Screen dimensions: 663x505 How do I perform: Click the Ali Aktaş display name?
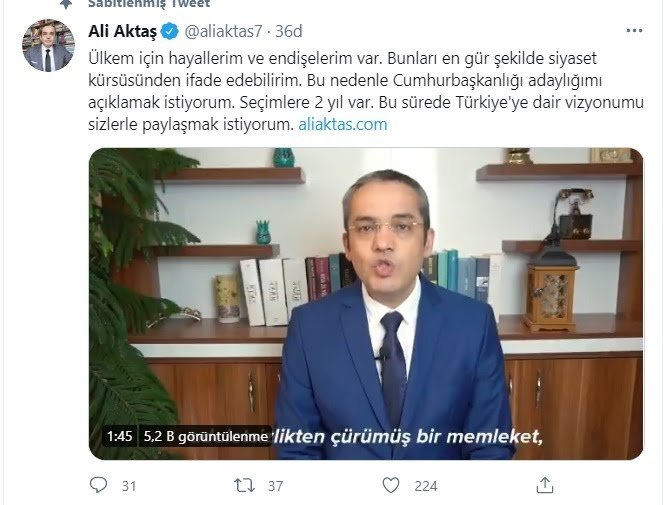pyautogui.click(x=123, y=31)
